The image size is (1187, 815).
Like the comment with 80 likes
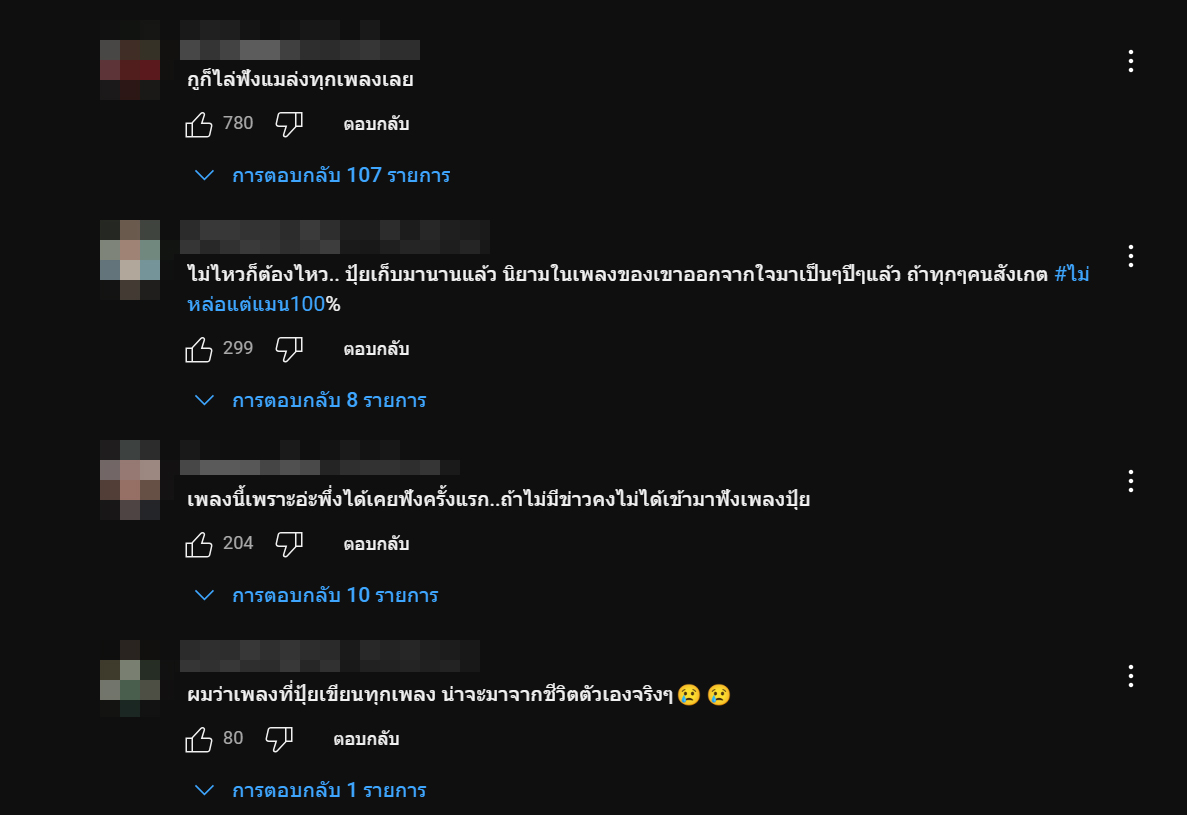(199, 739)
